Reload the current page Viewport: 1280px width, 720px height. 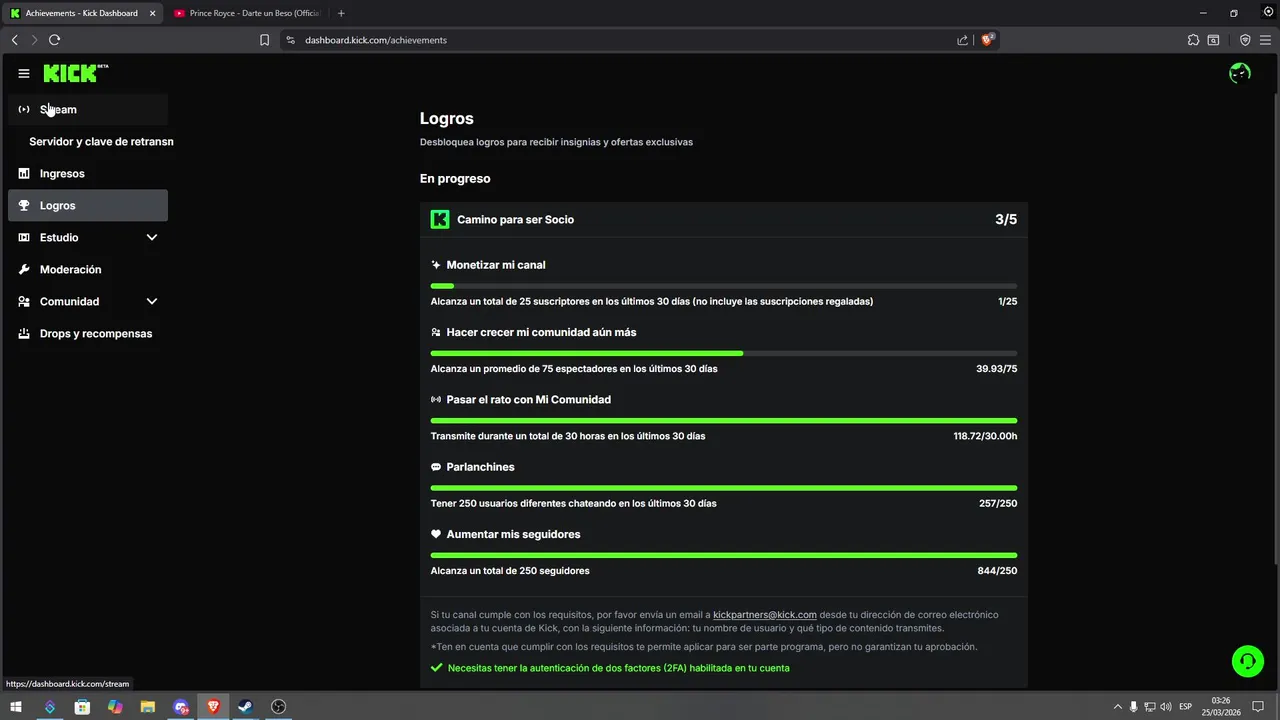coord(54,40)
